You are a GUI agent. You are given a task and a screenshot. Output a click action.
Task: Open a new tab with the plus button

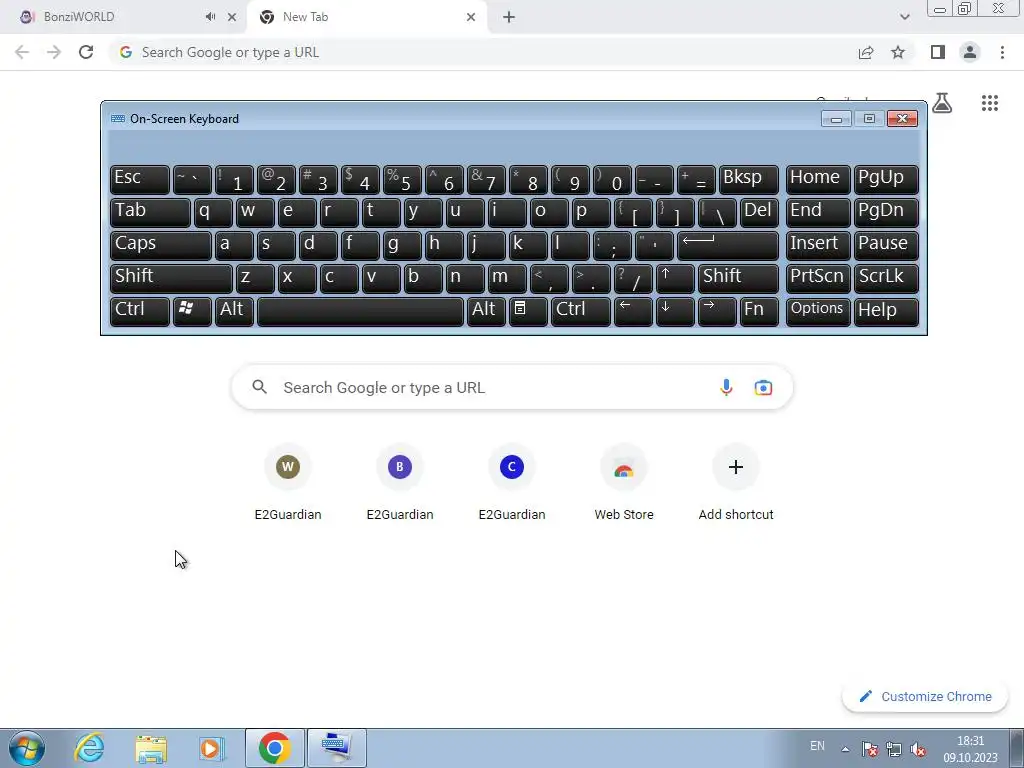(509, 17)
